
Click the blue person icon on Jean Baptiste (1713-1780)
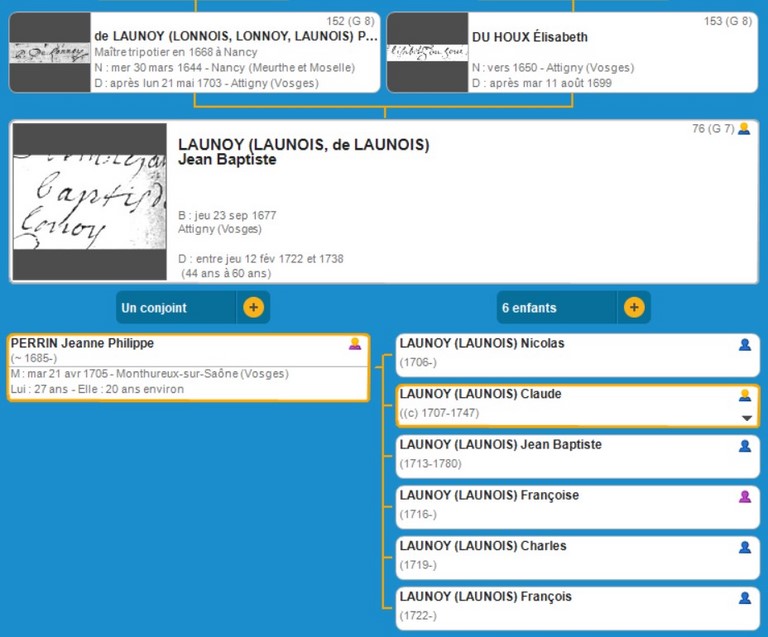(744, 446)
